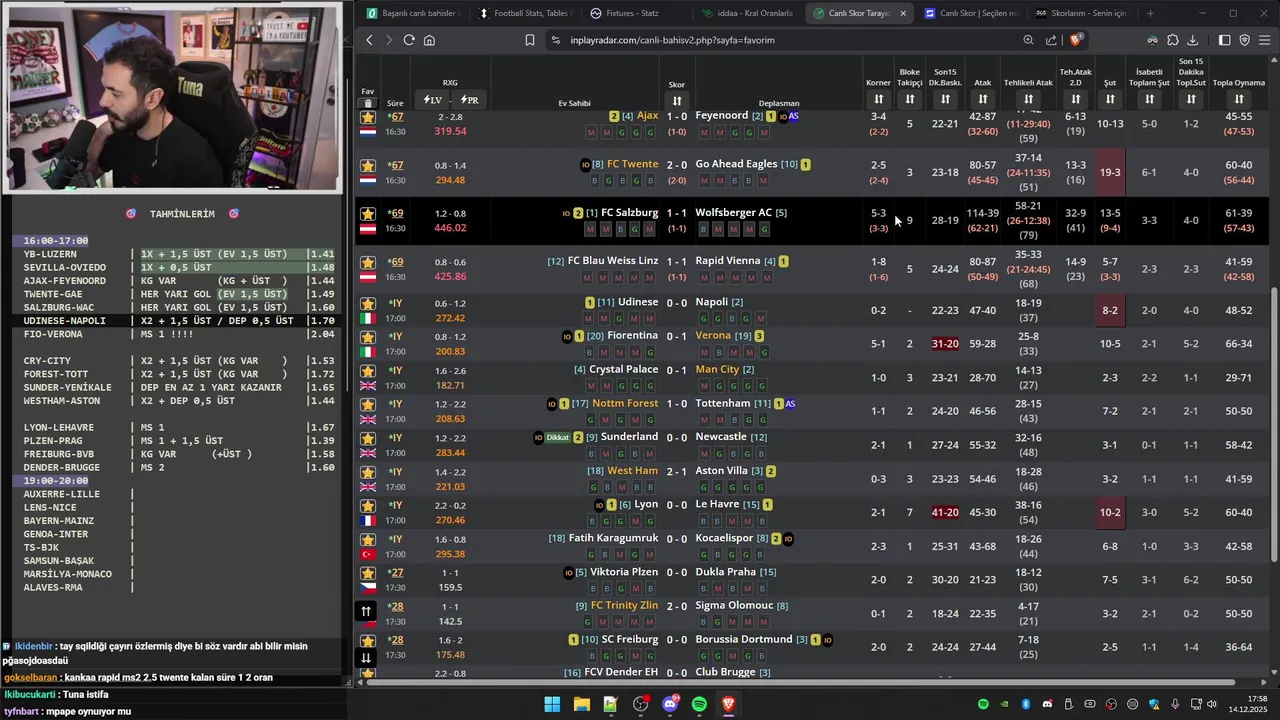Open the browser home page icon
Screen dimensions: 1280x720
tap(429, 40)
